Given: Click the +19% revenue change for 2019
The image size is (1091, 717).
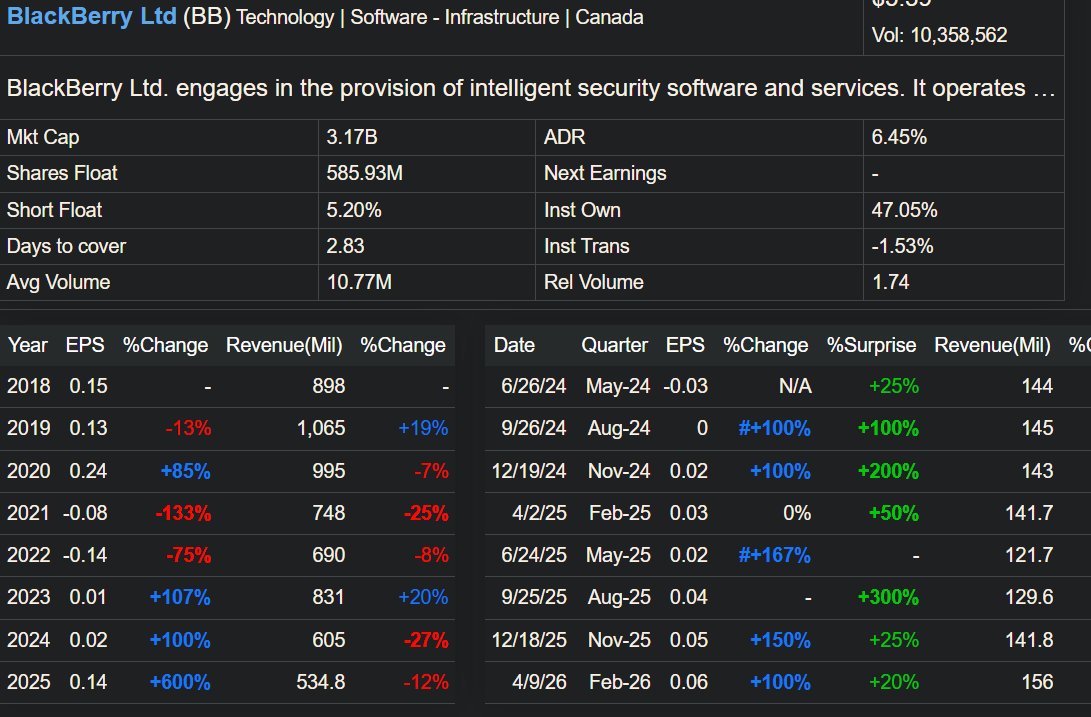Looking at the screenshot, I should [x=423, y=428].
